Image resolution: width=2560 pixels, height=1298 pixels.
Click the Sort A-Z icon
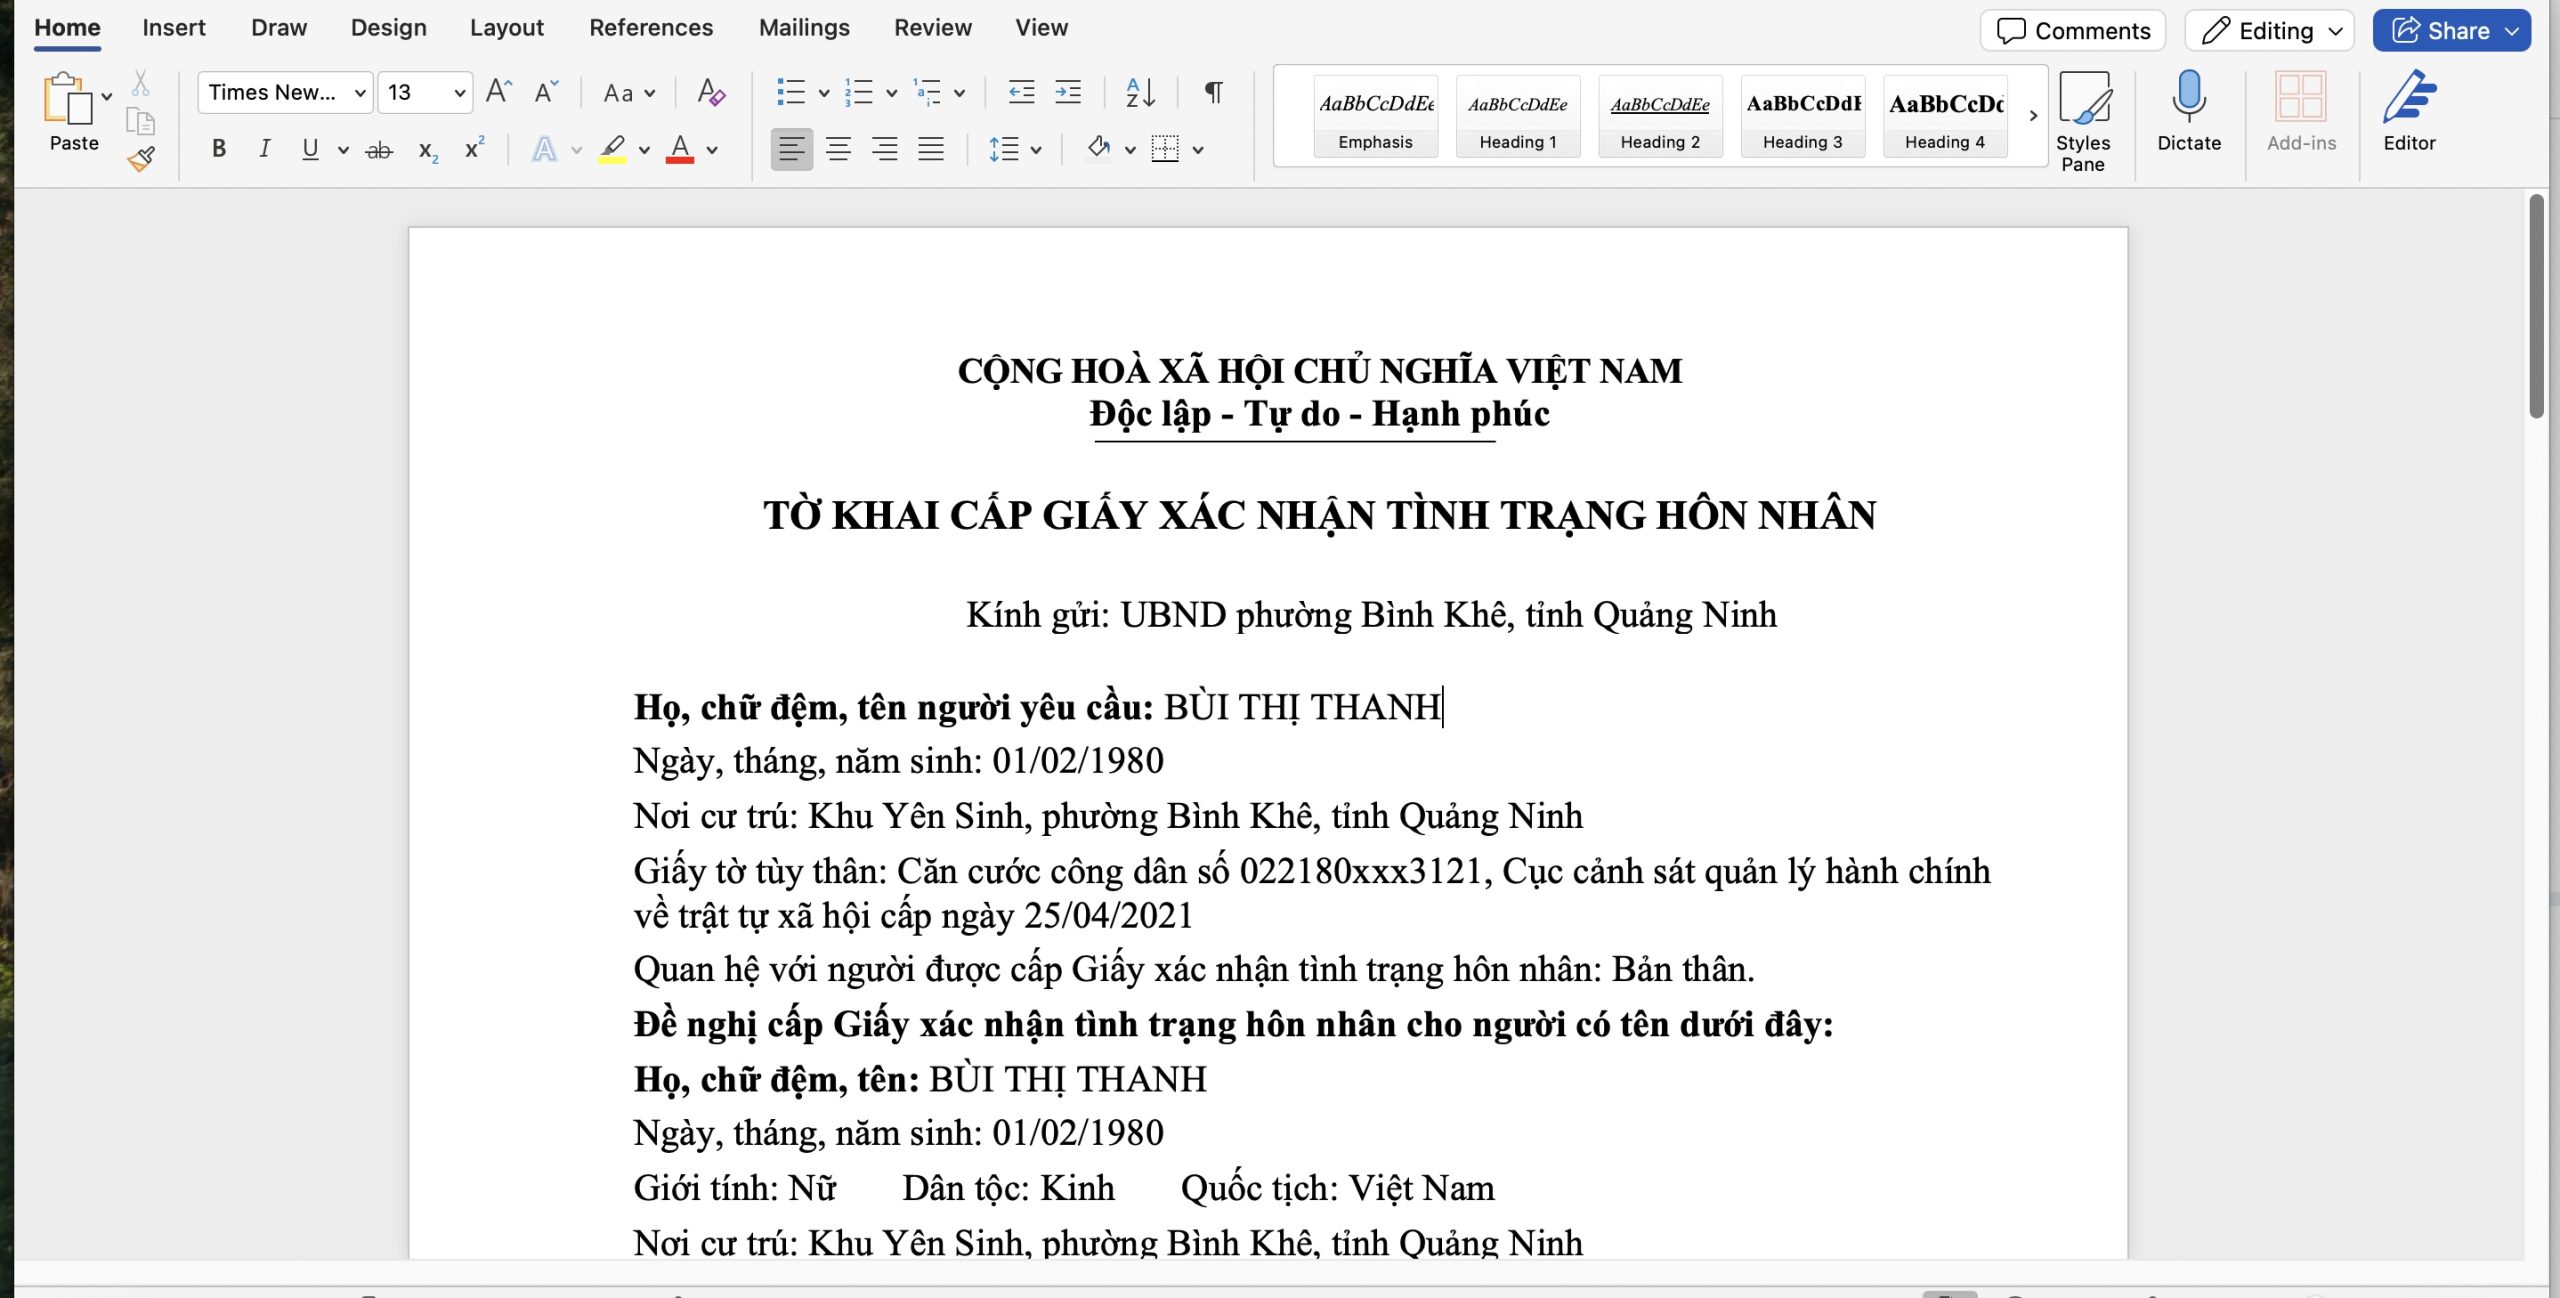(1140, 93)
